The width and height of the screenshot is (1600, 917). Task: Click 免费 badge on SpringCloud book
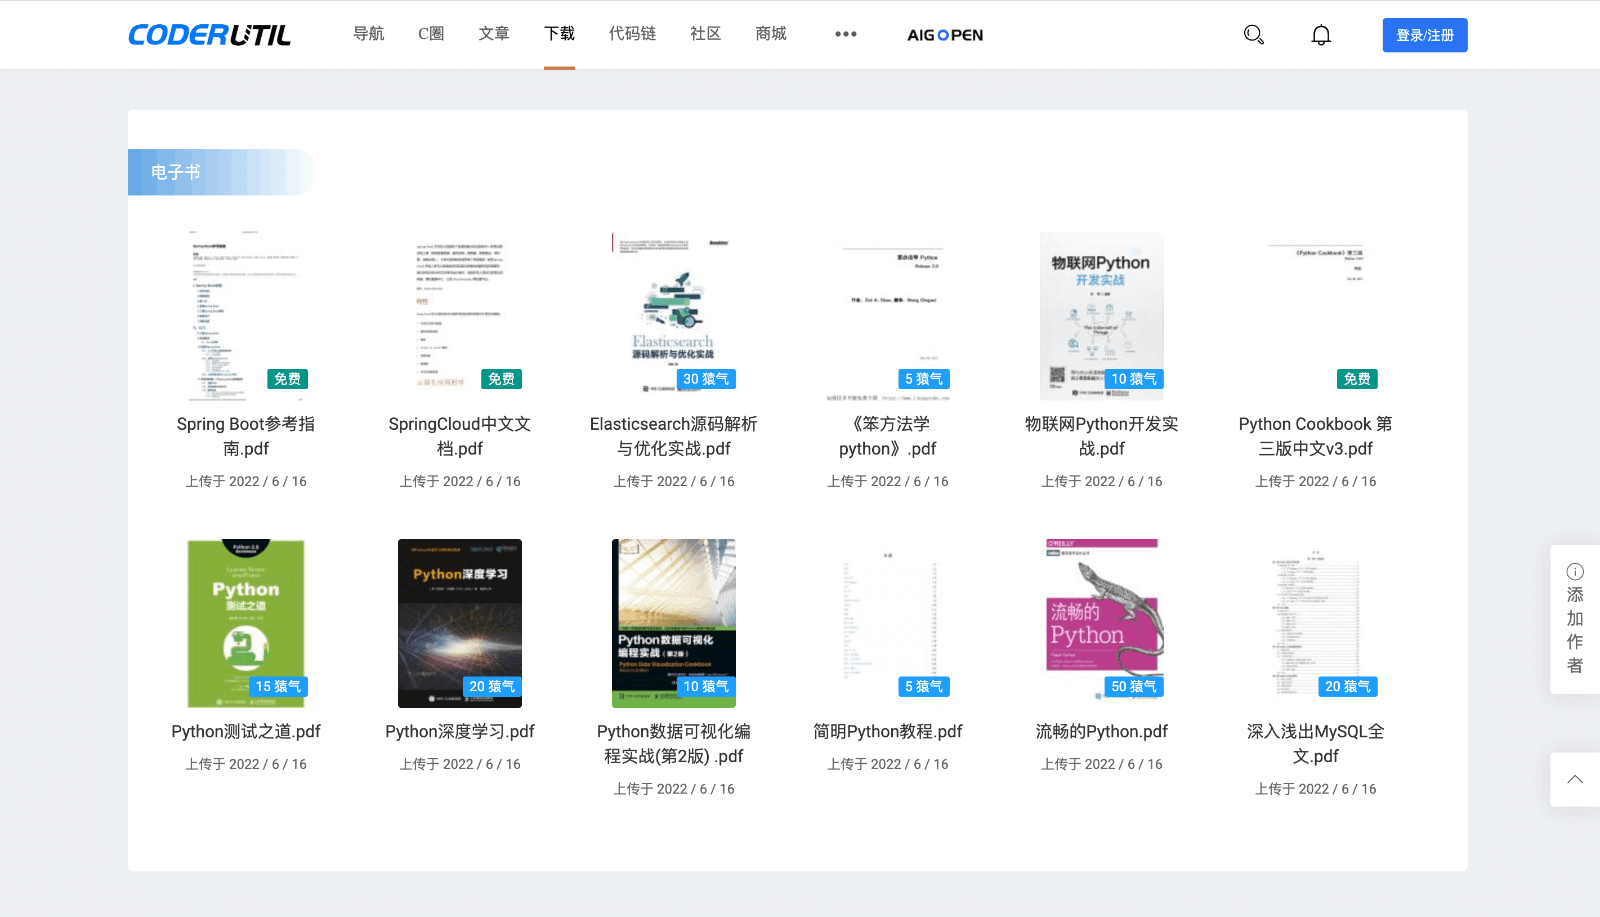pos(501,379)
